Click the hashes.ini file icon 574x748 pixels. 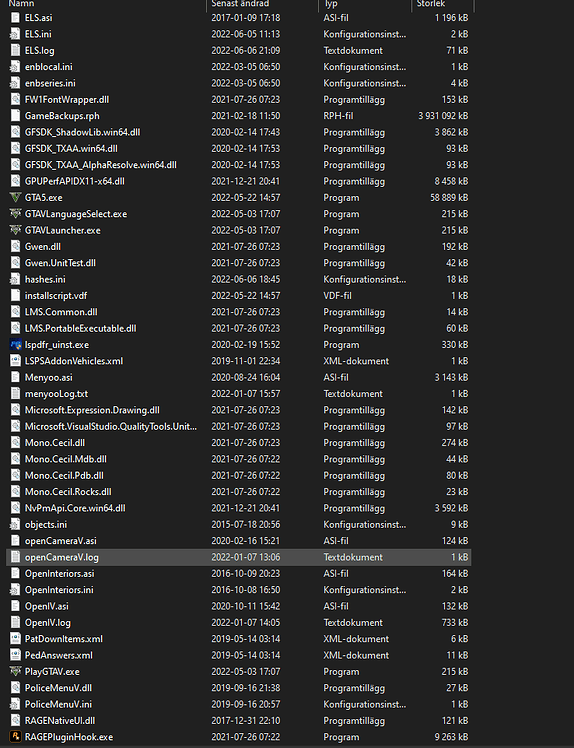coord(16,279)
